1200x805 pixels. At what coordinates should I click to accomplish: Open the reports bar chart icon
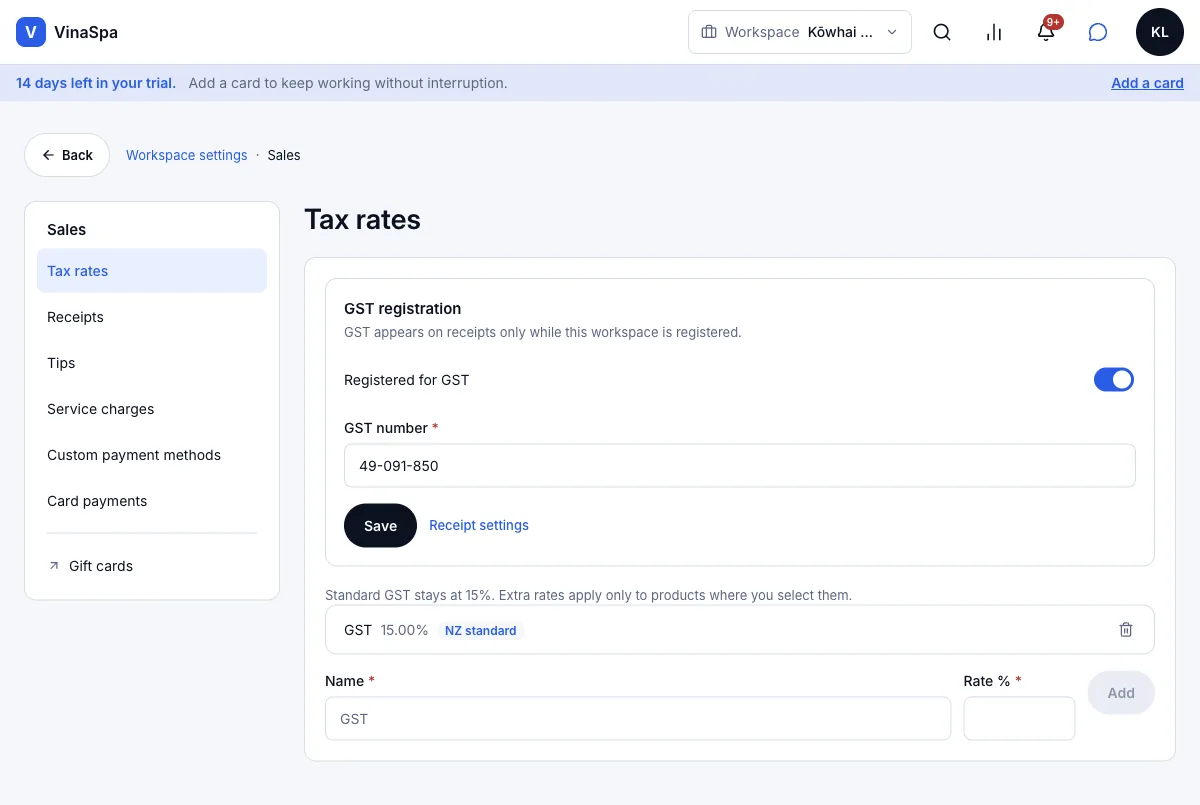[x=994, y=32]
